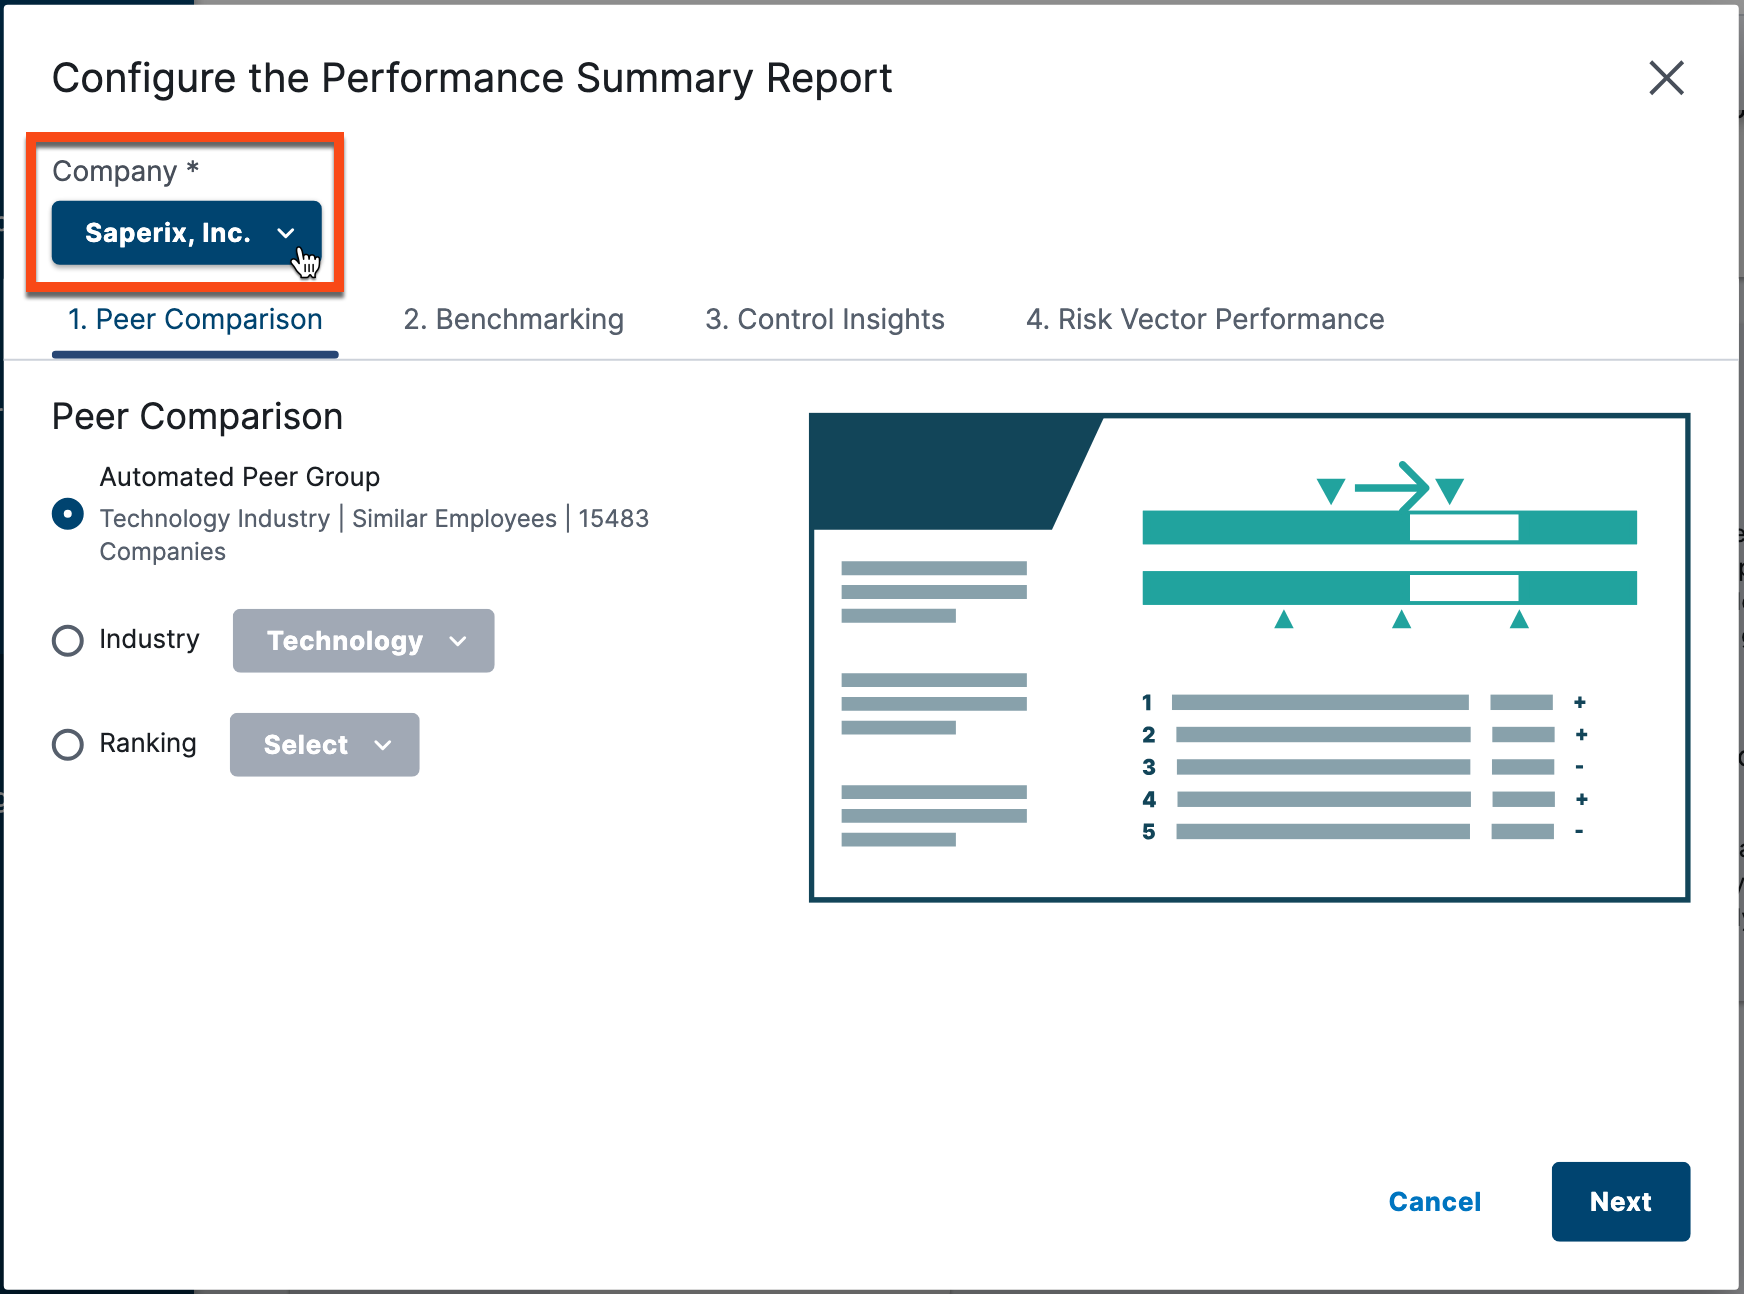Select the Peer Comparison tab
The image size is (1744, 1294).
(x=195, y=319)
